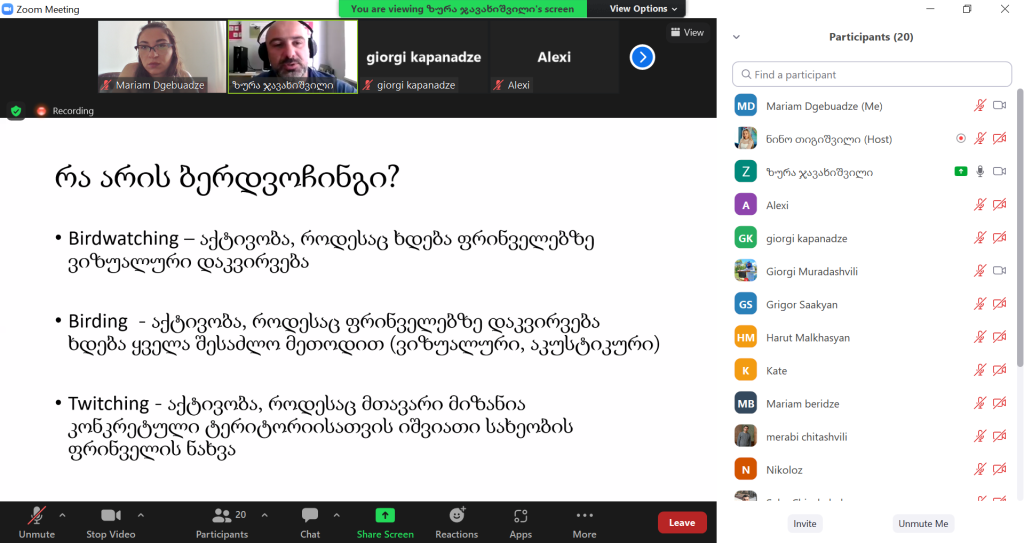This screenshot has width=1024, height=543.
Task: Open the View layout menu
Action: 687,32
